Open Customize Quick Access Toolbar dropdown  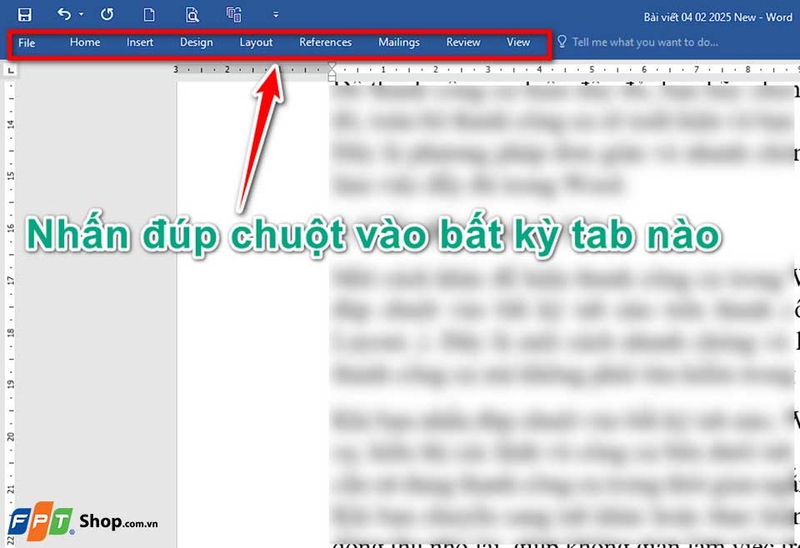tap(276, 15)
